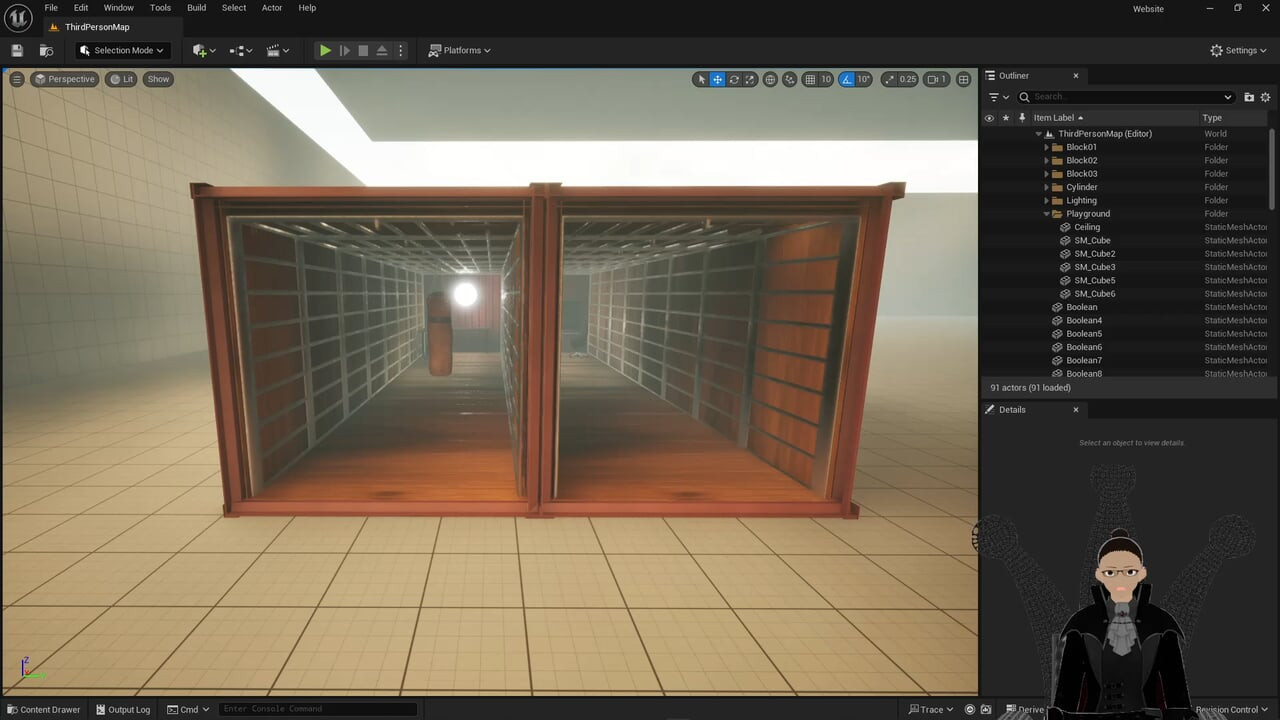Open the content browser folder-search icon
This screenshot has width=1280, height=720.
[46, 50]
